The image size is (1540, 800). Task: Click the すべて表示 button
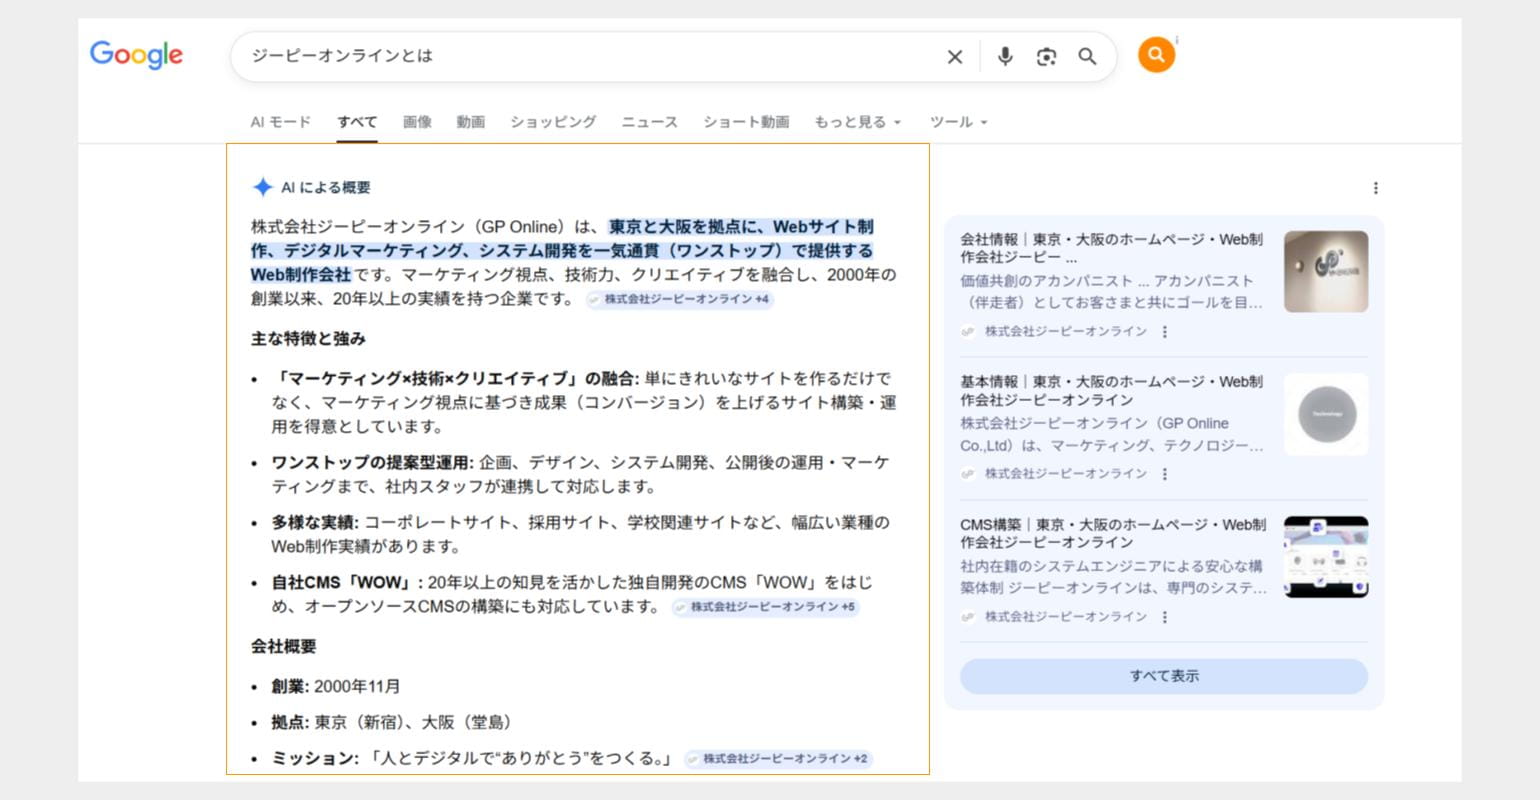click(x=1163, y=676)
